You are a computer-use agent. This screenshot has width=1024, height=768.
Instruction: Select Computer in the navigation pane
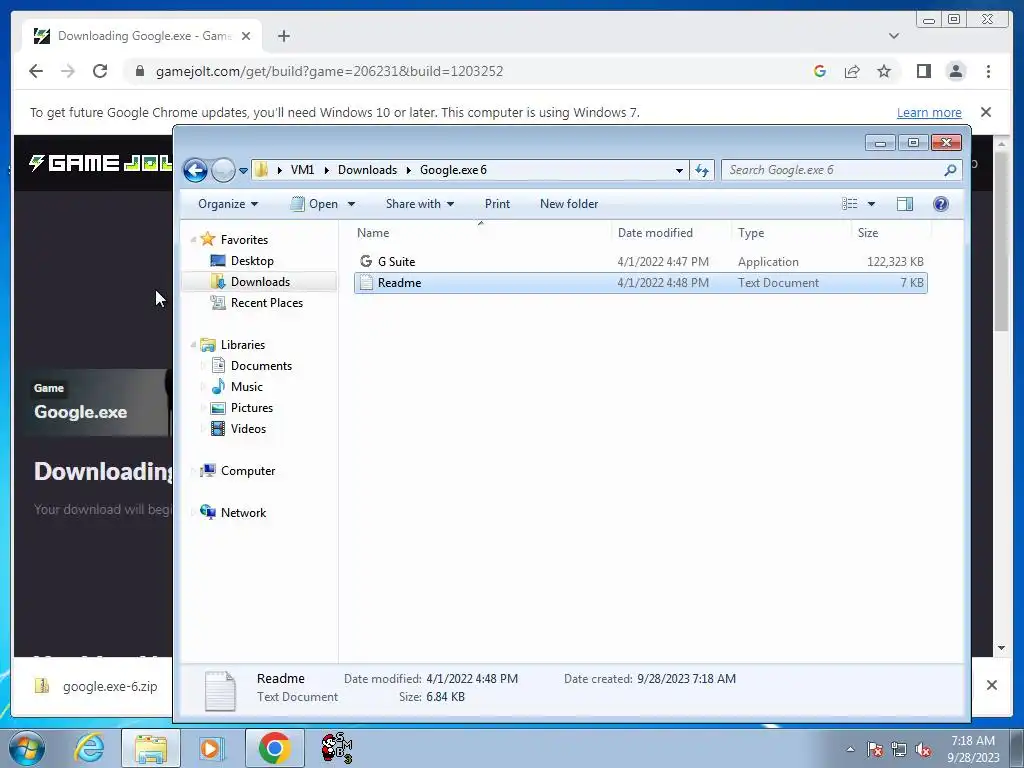coord(248,471)
